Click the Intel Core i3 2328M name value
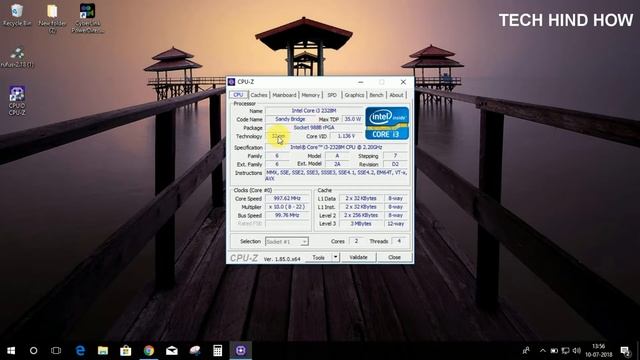Screen dimensions: 640x360 tap(313, 111)
